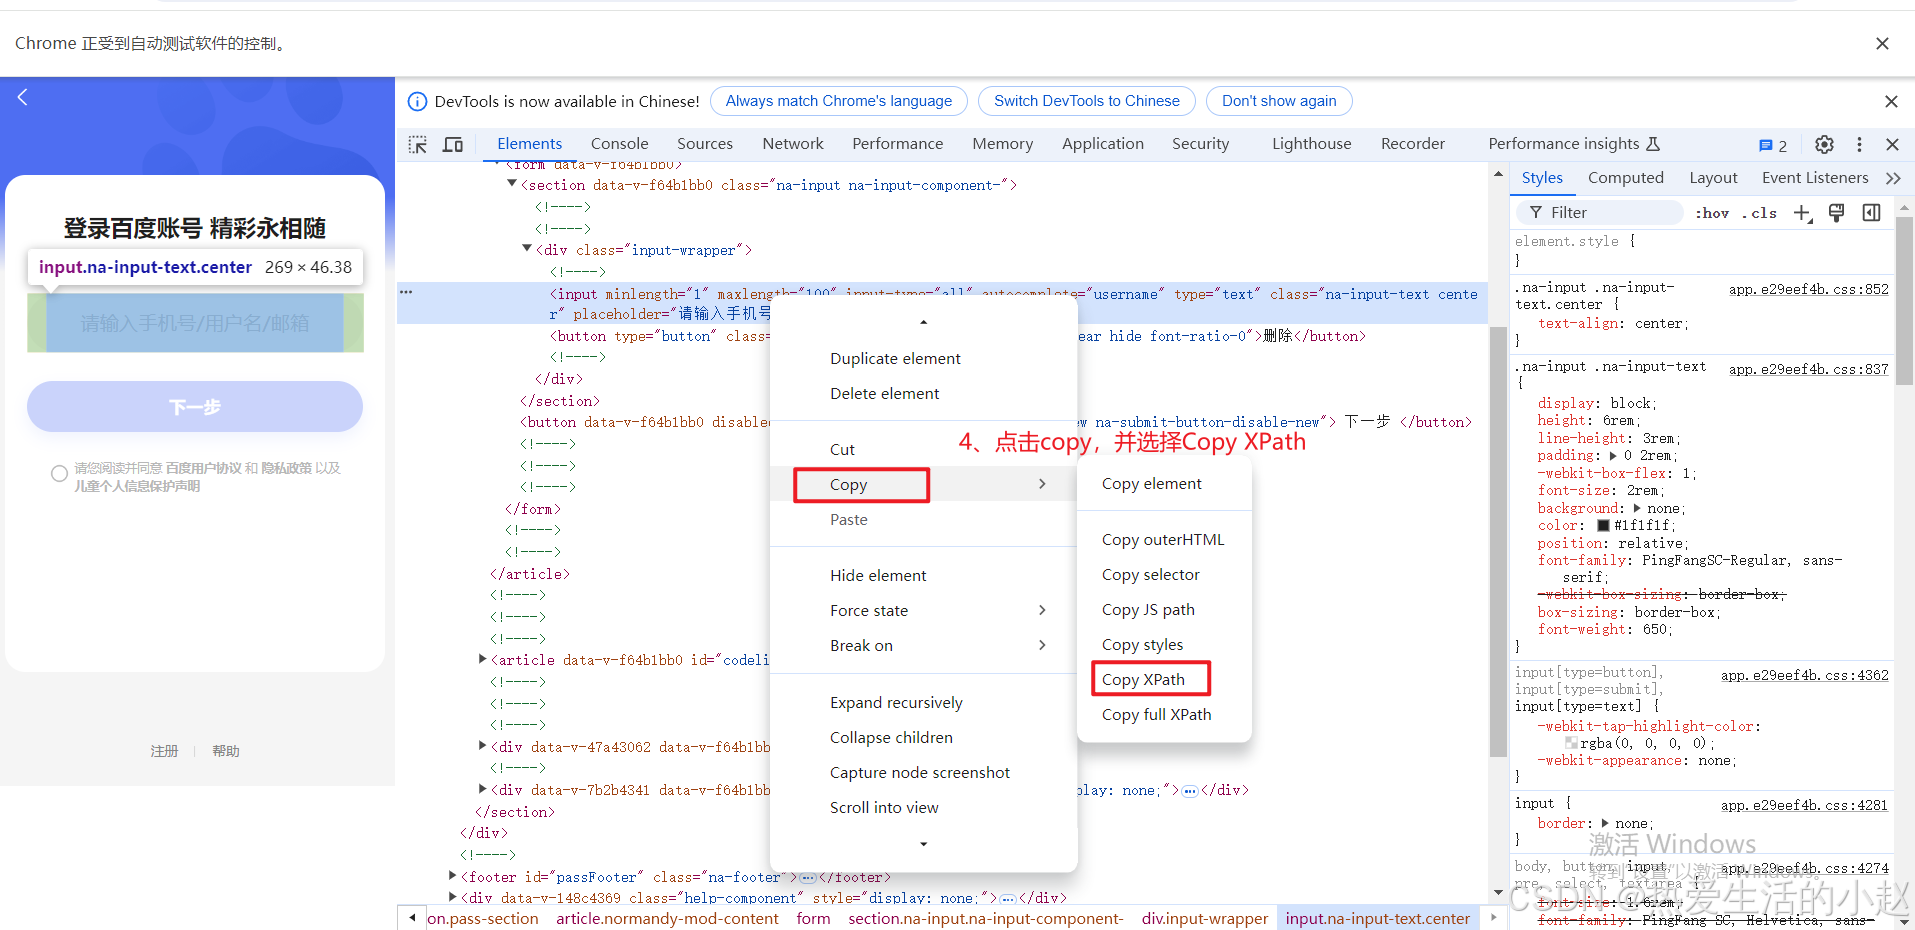Open DevTools more options kebab menu
1915x930 pixels.
pos(1859,144)
